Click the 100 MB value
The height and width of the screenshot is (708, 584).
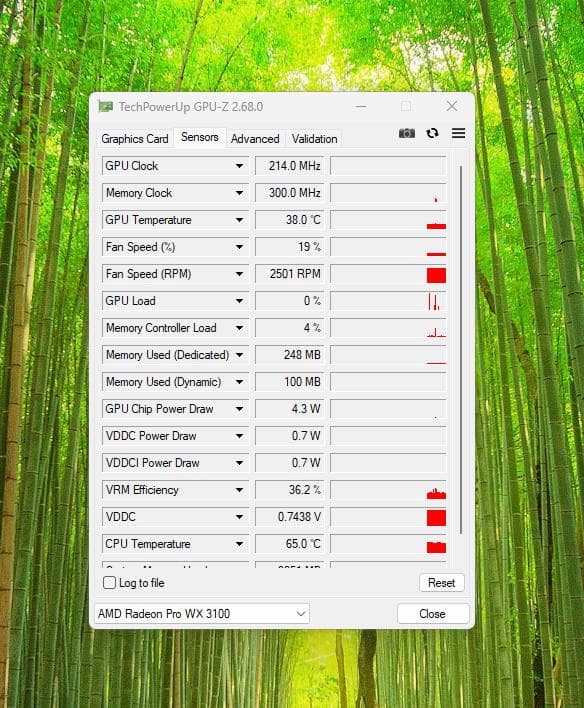290,382
